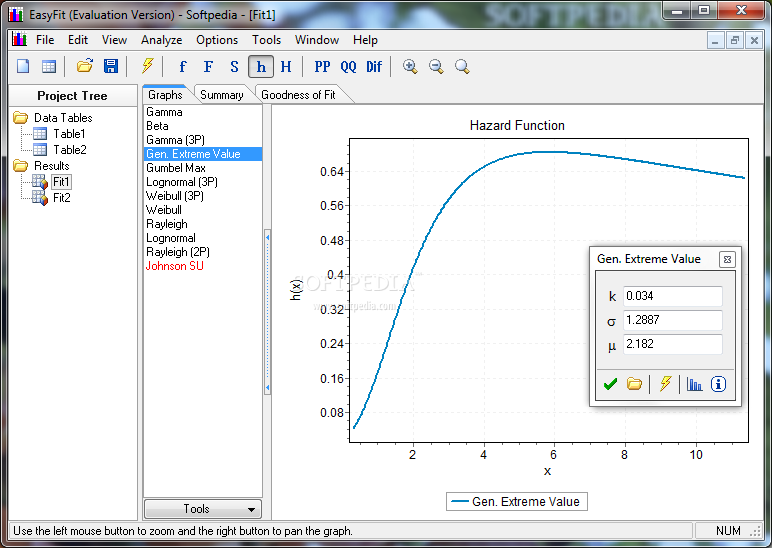Select Gen. Extreme Value in list

click(x=202, y=154)
